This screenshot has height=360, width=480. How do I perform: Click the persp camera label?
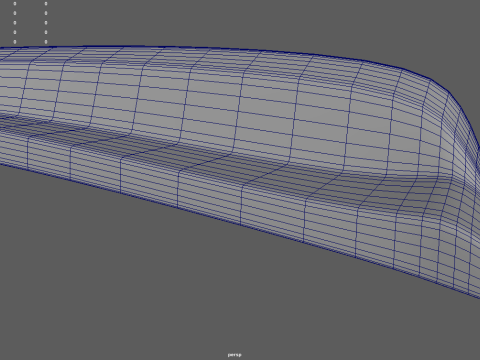pos(235,355)
